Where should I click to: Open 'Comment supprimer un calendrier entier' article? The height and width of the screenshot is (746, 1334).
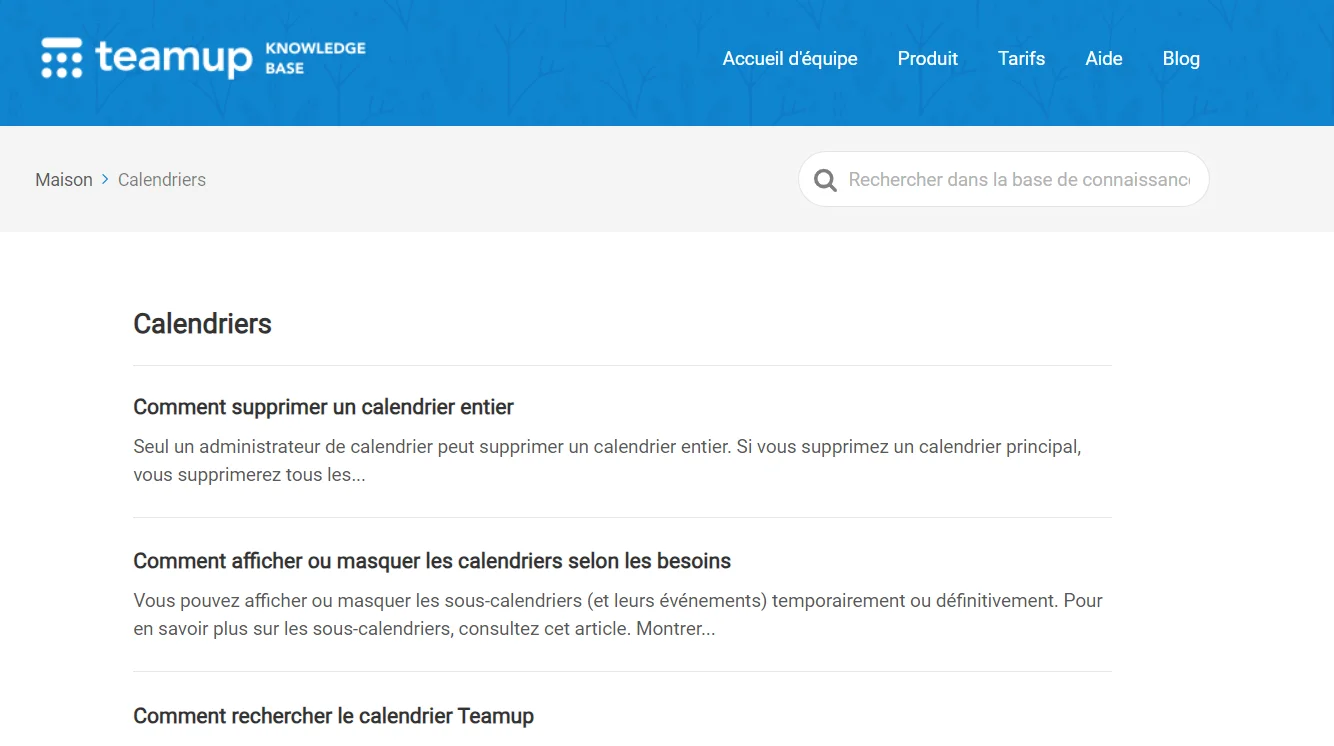322,407
